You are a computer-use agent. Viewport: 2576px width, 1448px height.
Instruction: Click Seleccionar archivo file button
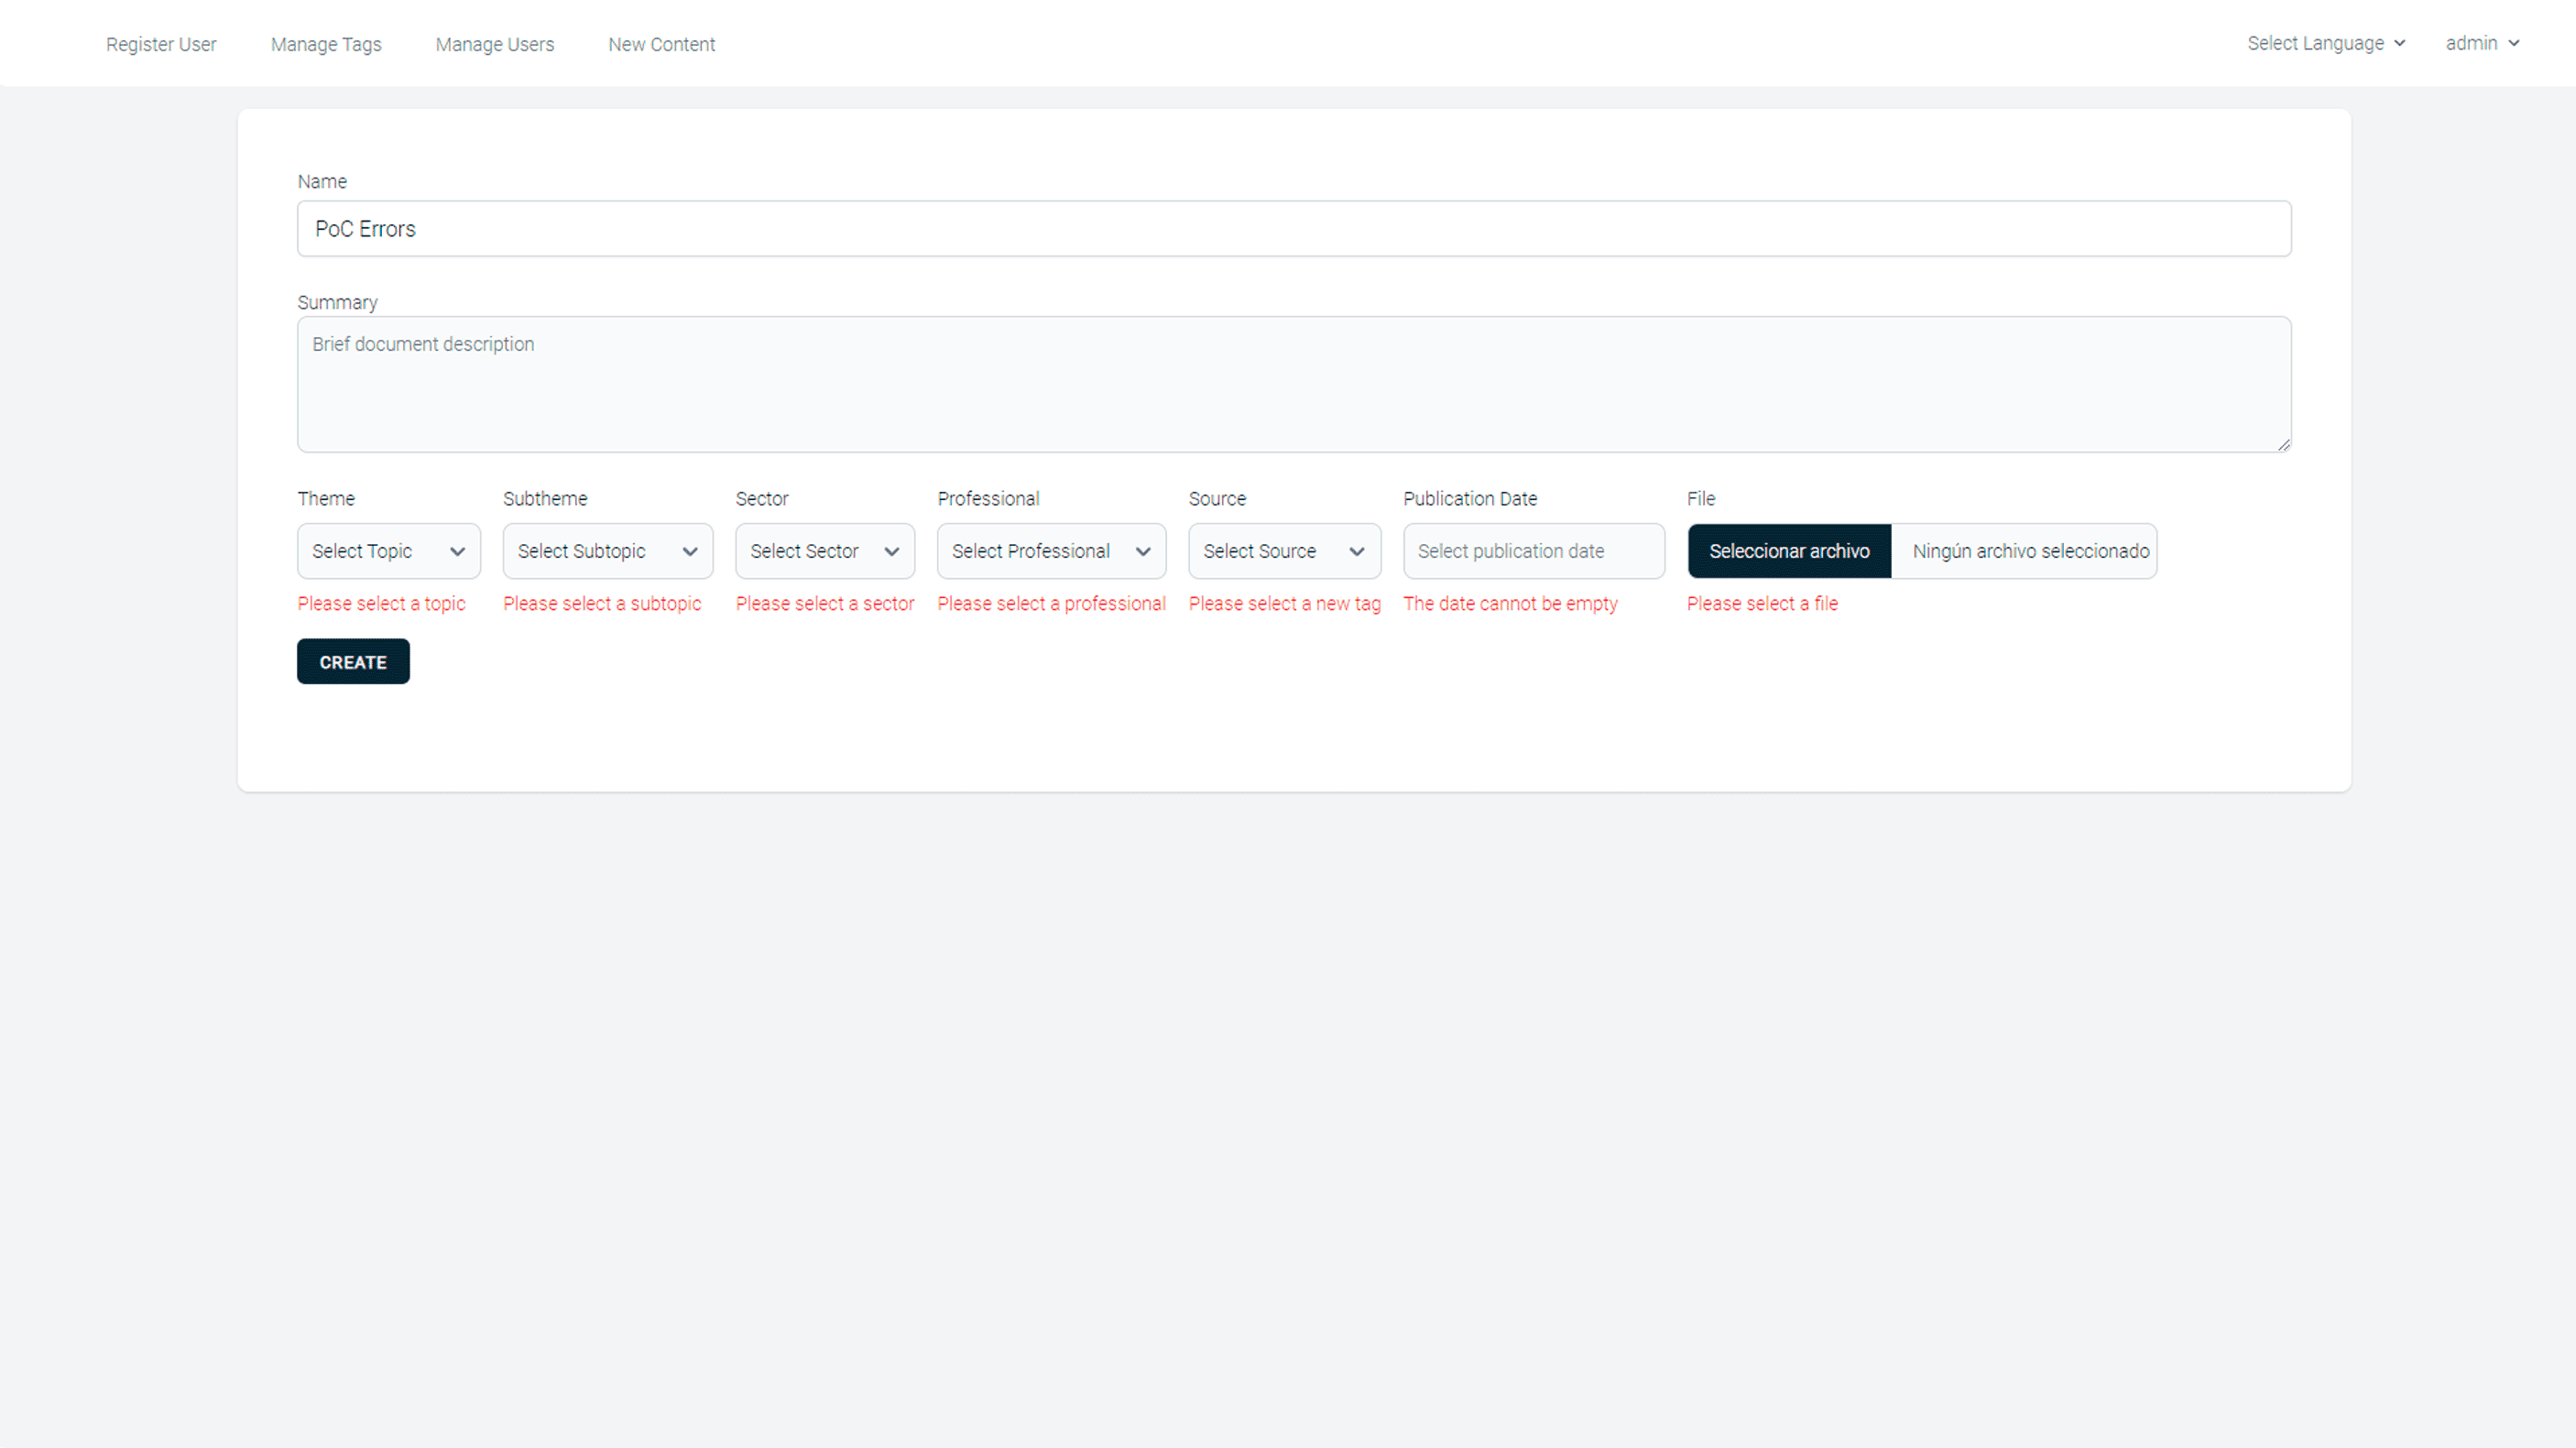pyautogui.click(x=1789, y=551)
